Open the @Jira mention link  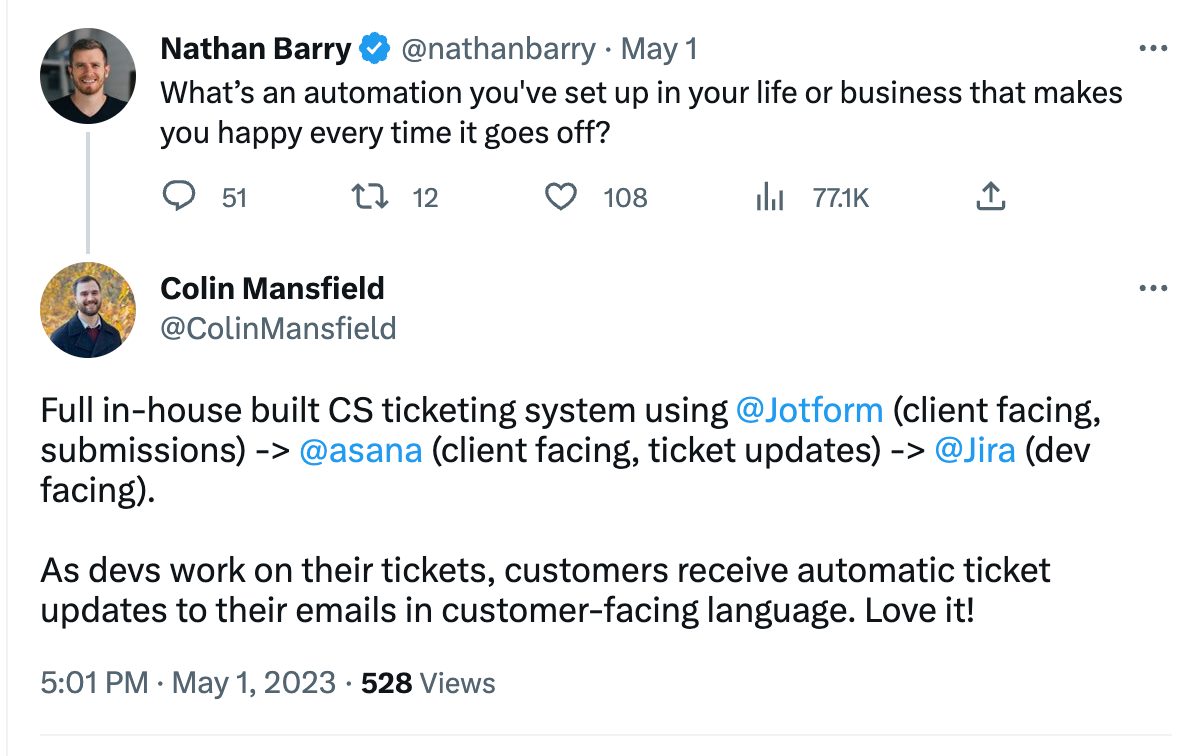[x=975, y=451]
